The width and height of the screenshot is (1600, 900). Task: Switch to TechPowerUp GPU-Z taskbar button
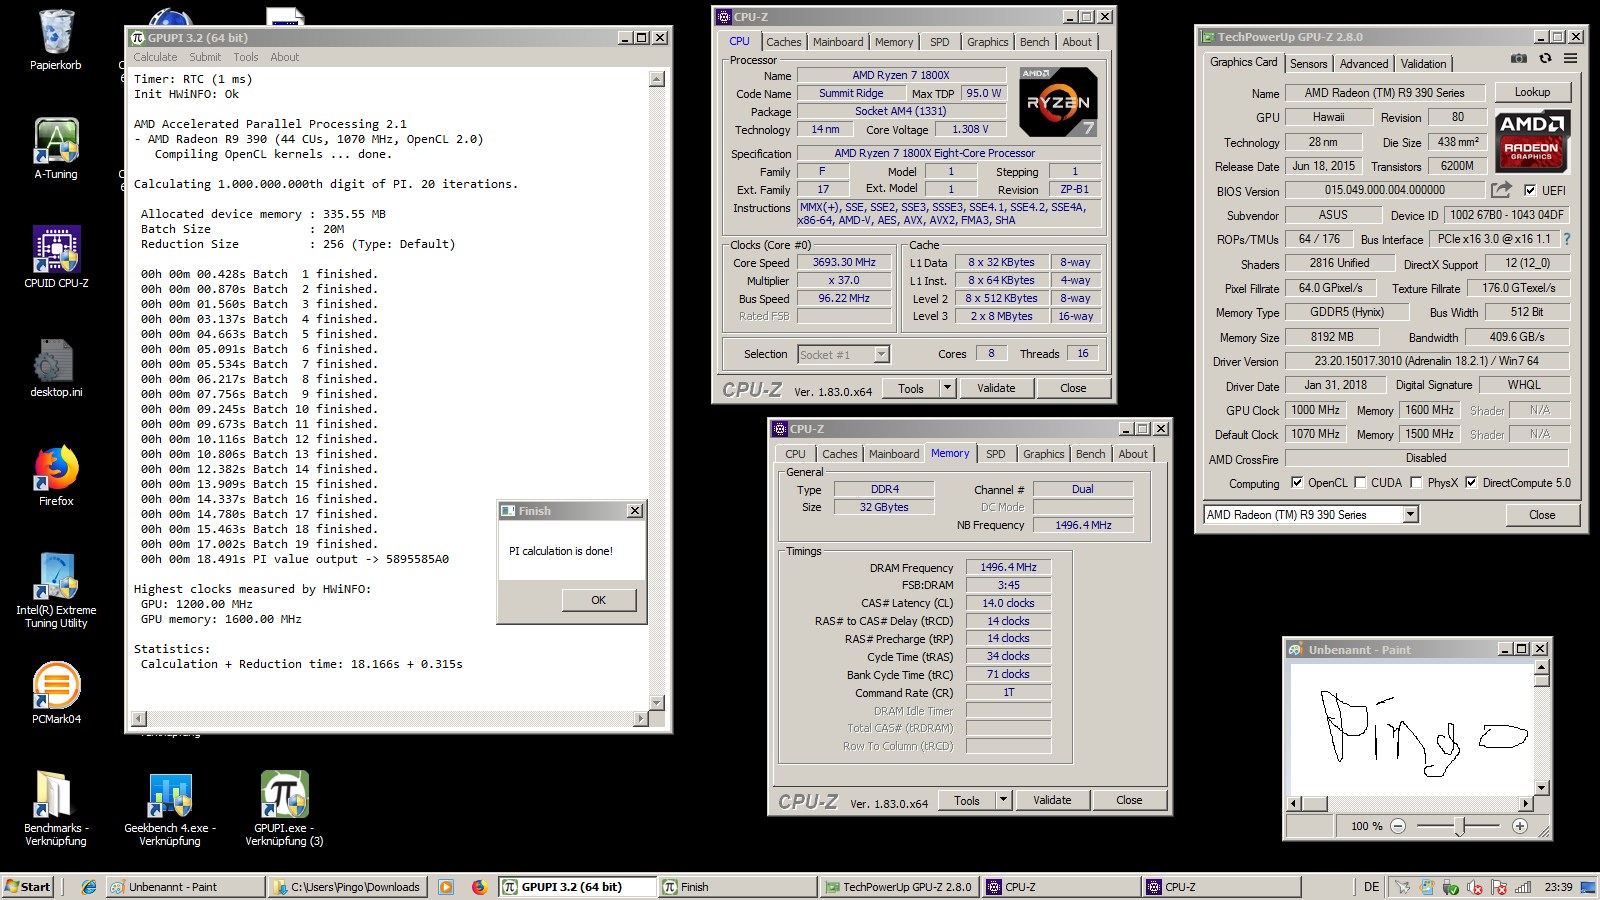[x=899, y=887]
